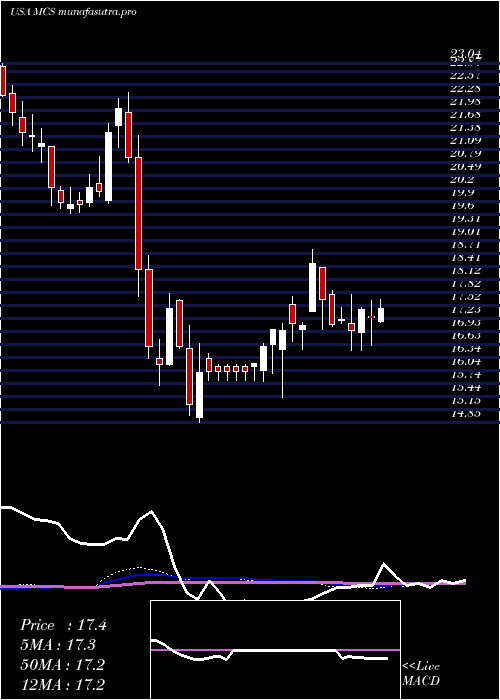Click the 20.49 price axis label
This screenshot has height=700, width=500.
[466, 167]
